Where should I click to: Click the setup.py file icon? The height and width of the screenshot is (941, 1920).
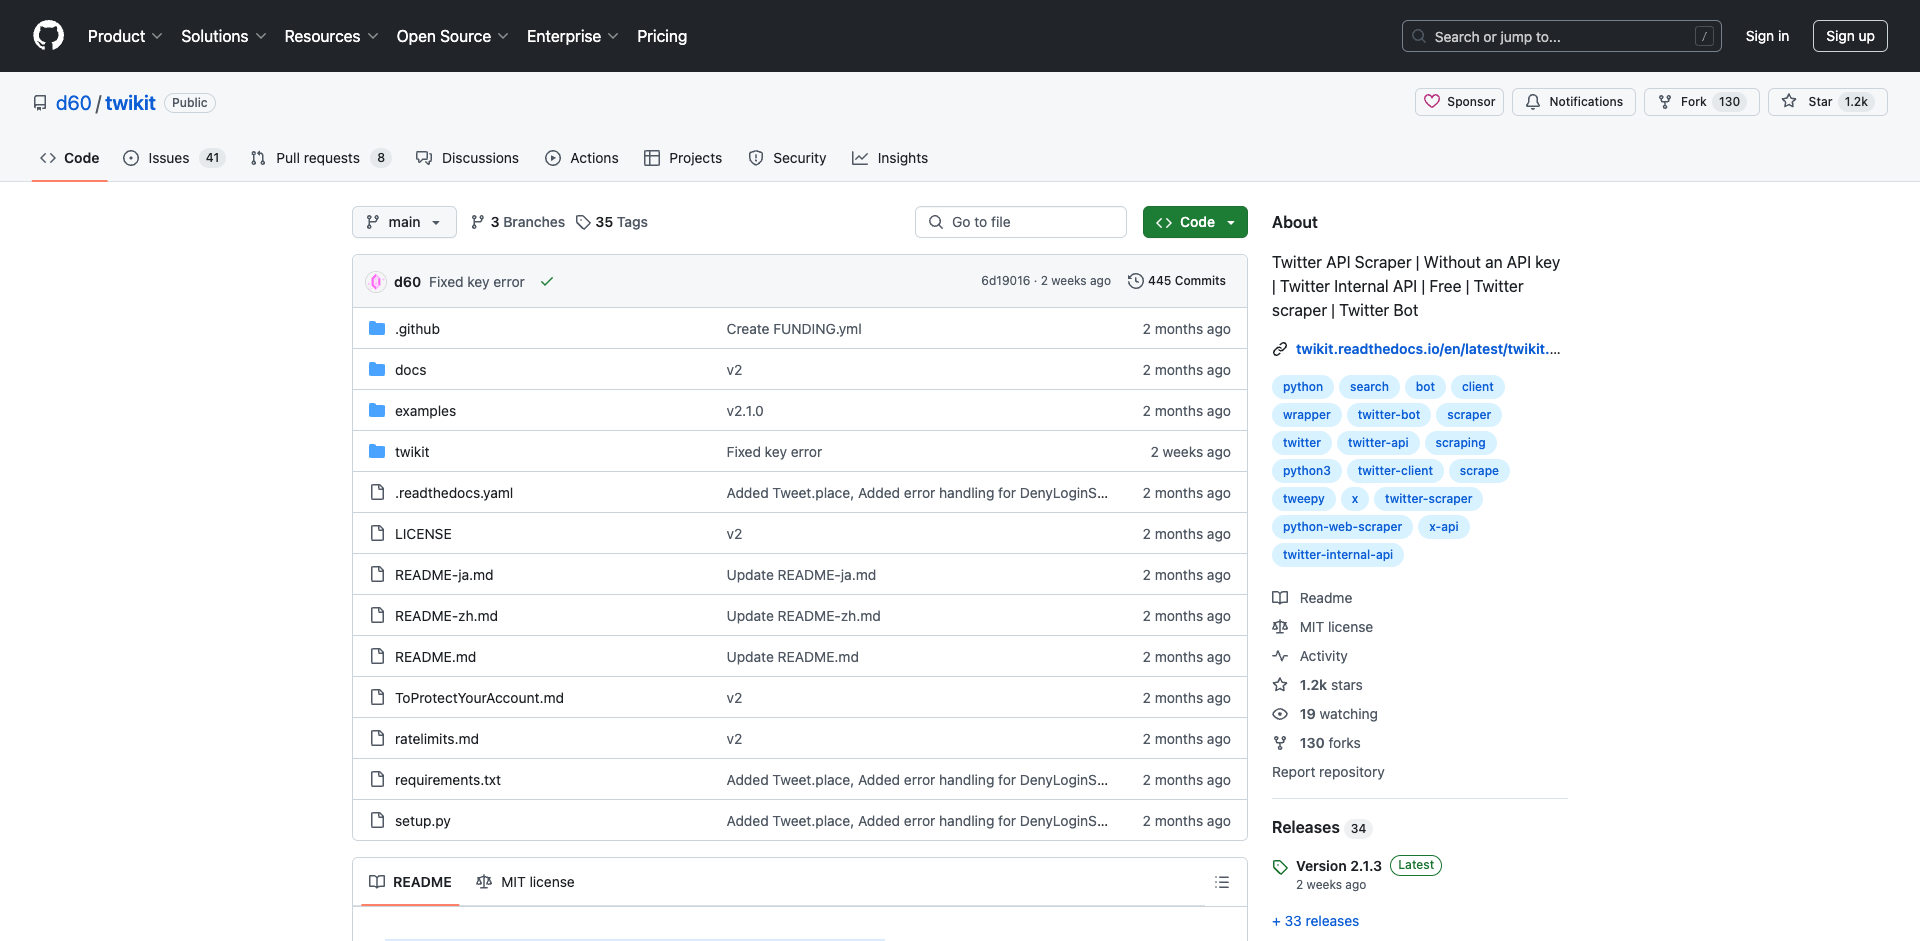[377, 821]
